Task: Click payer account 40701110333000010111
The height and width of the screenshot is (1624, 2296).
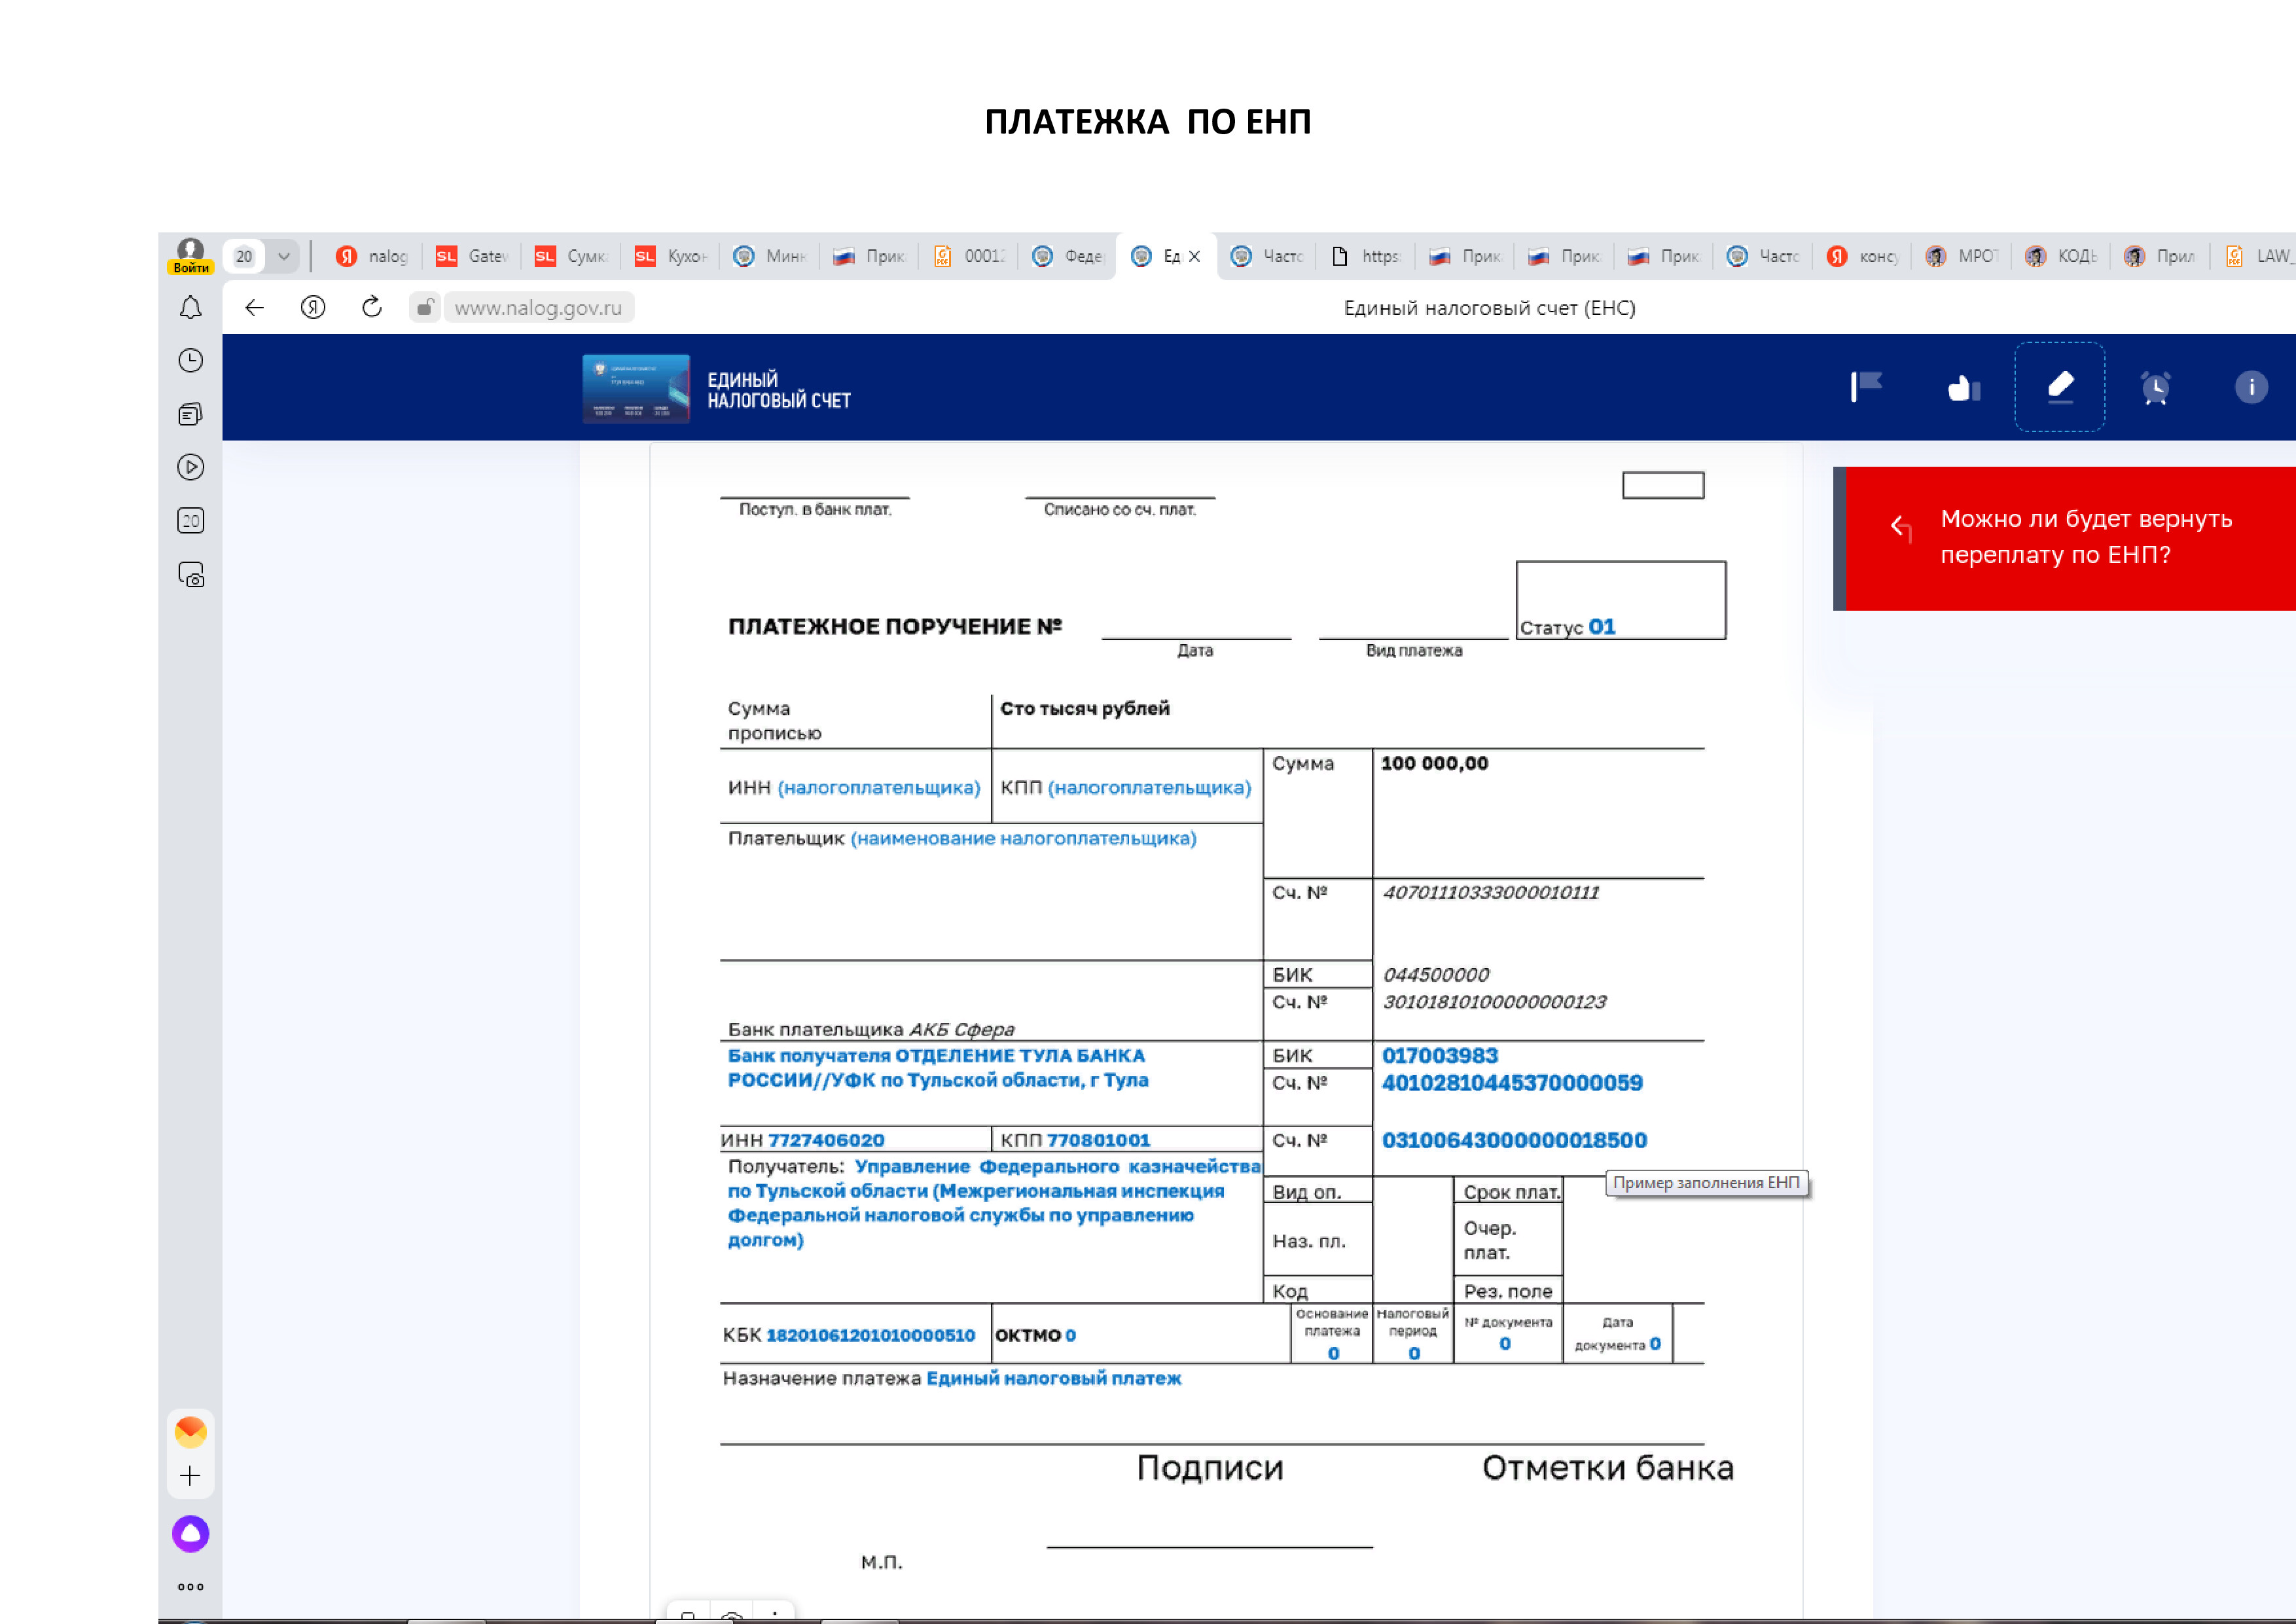Action: [x=1490, y=892]
